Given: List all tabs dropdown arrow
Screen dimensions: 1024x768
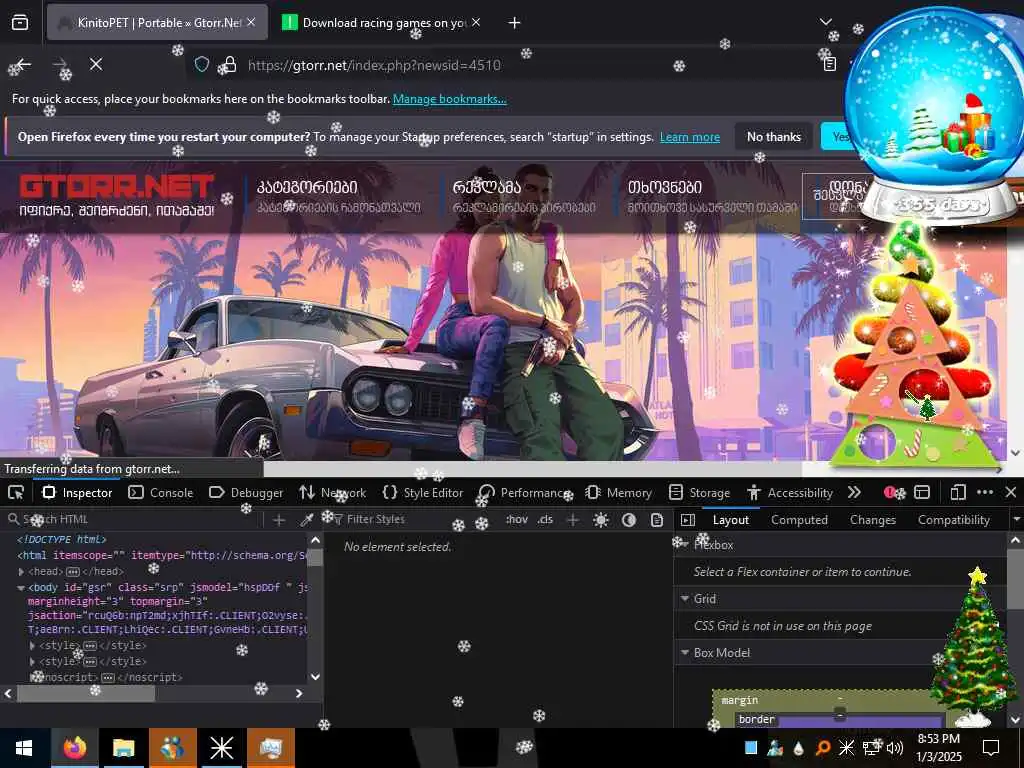Looking at the screenshot, I should (x=825, y=22).
